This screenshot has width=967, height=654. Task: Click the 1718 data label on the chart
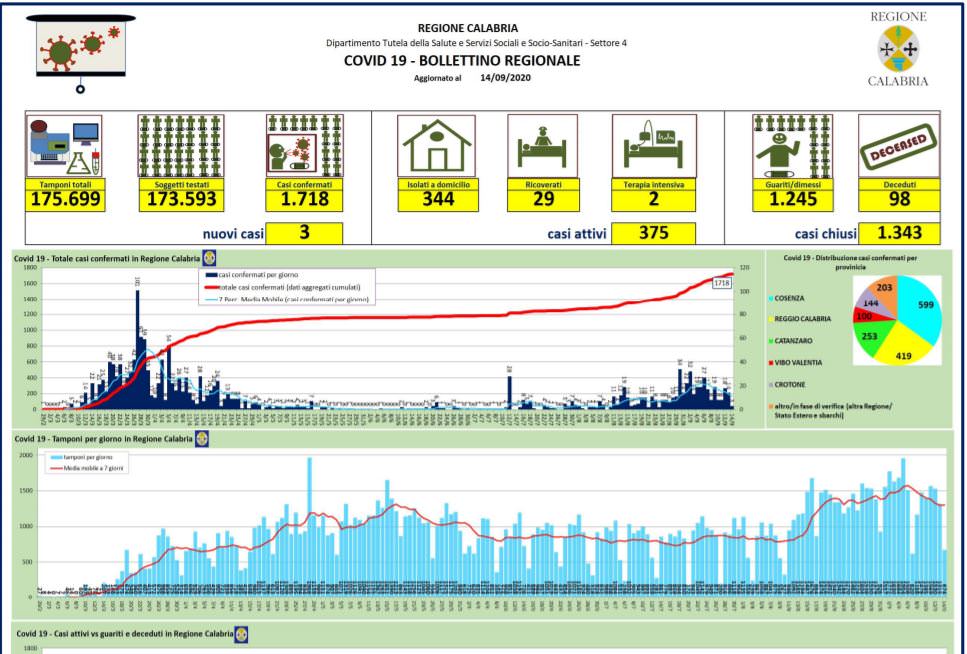[722, 284]
